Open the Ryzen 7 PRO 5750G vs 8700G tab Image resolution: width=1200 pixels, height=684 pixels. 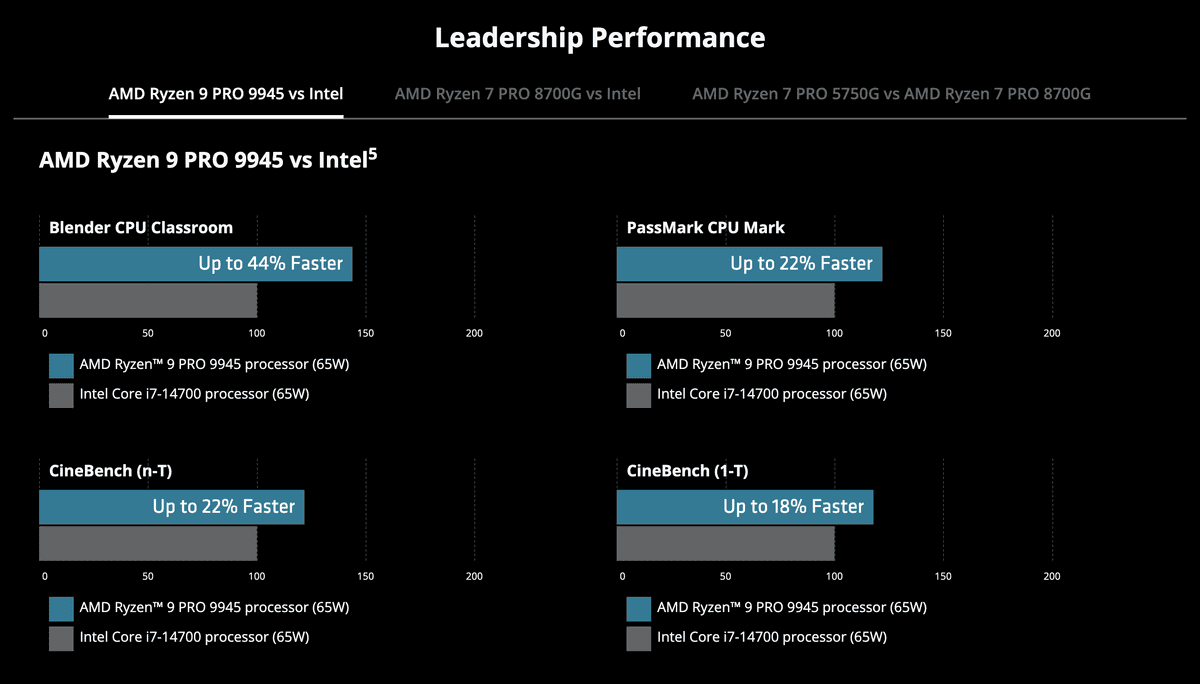click(891, 94)
